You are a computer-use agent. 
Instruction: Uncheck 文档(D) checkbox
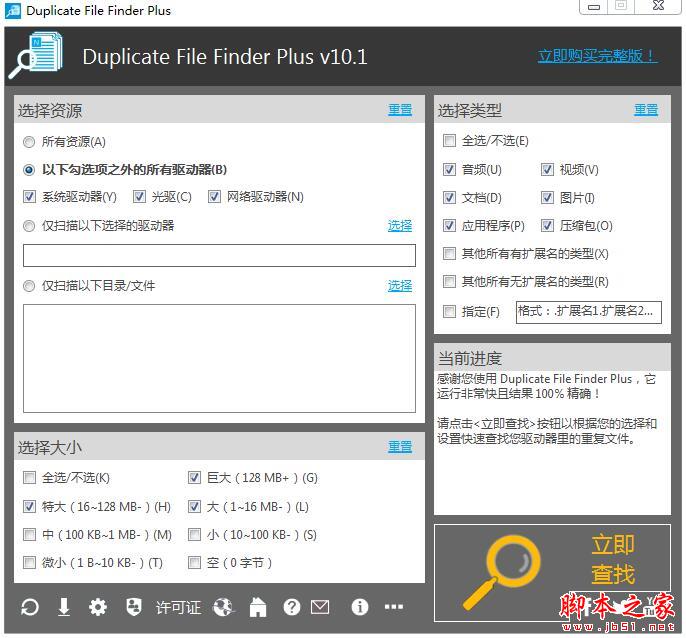pos(449,198)
